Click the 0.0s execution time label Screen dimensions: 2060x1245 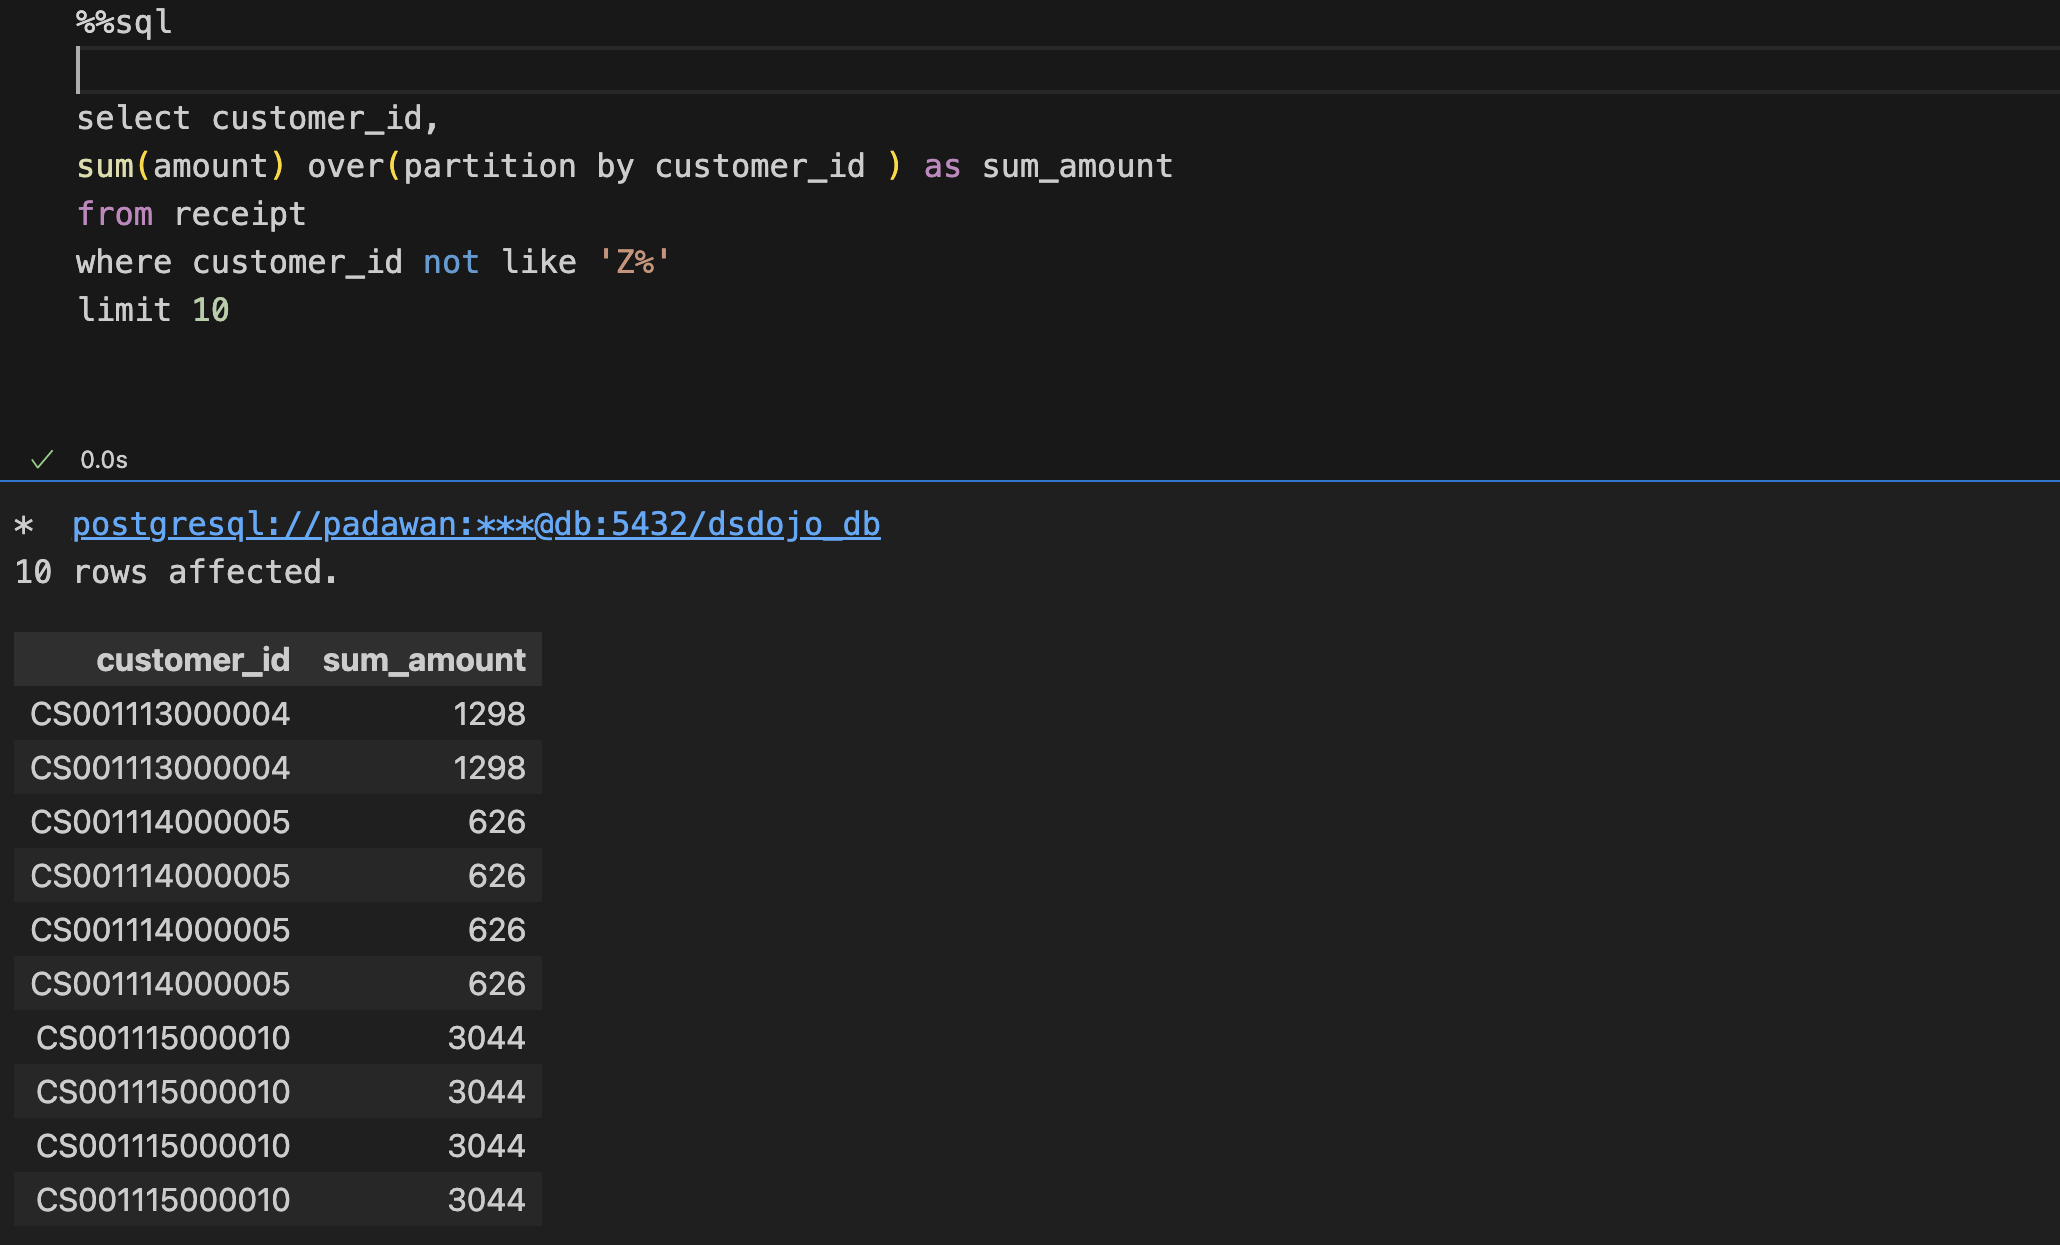click(104, 460)
